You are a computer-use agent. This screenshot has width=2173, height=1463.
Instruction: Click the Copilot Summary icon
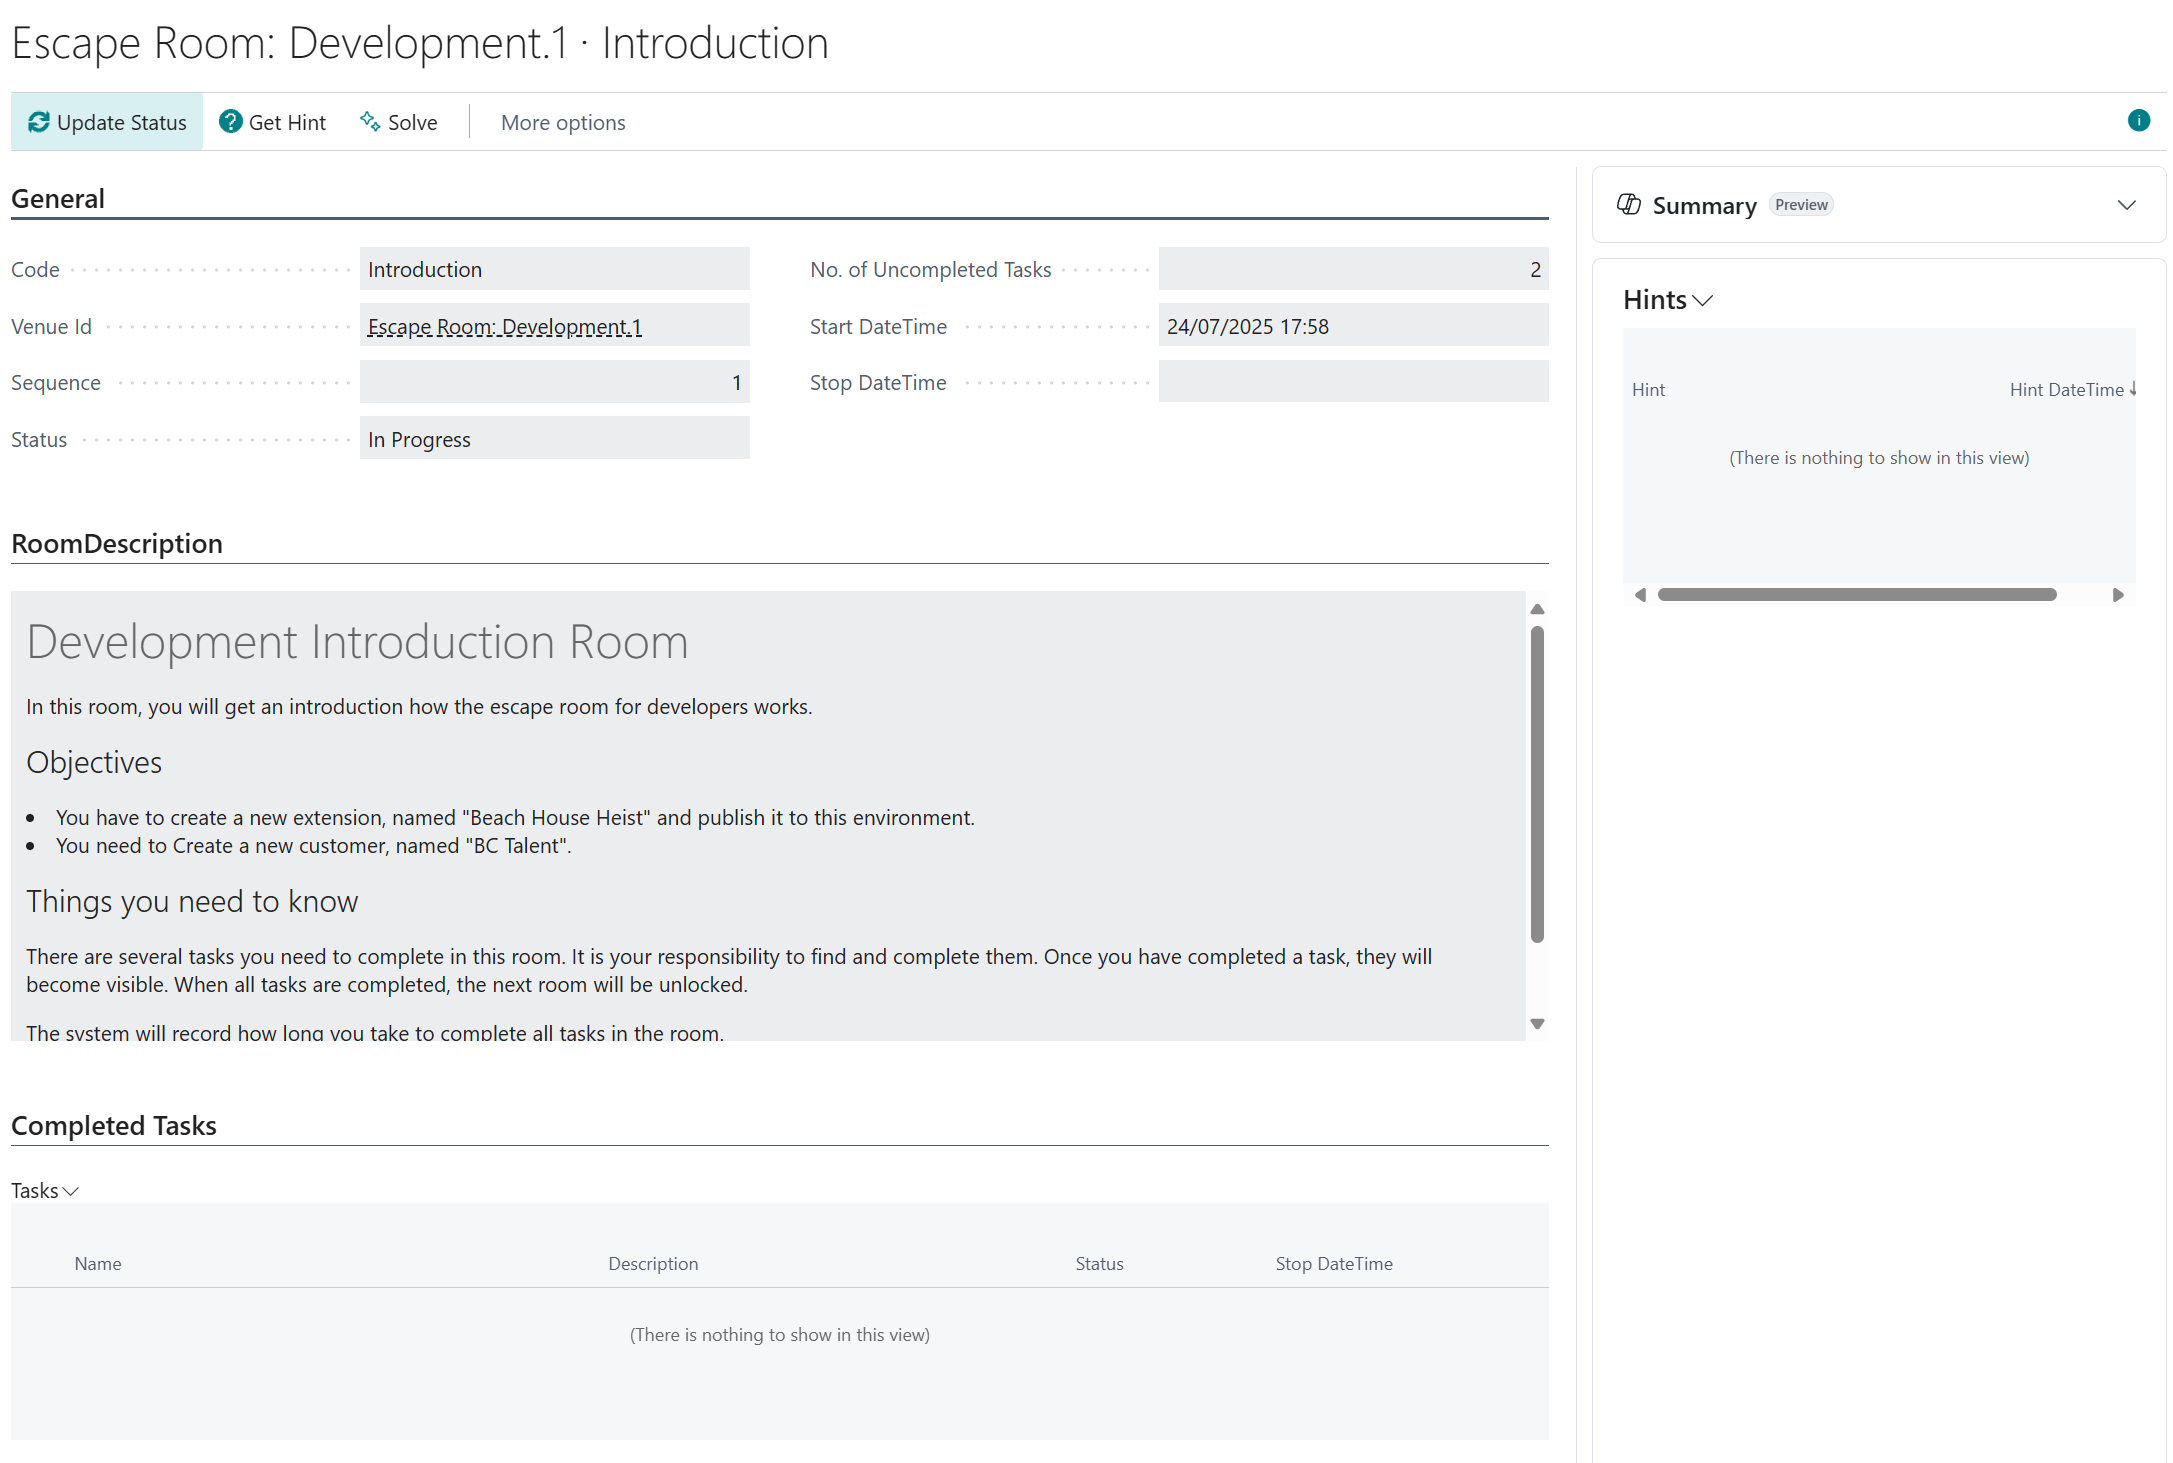[x=1629, y=205]
